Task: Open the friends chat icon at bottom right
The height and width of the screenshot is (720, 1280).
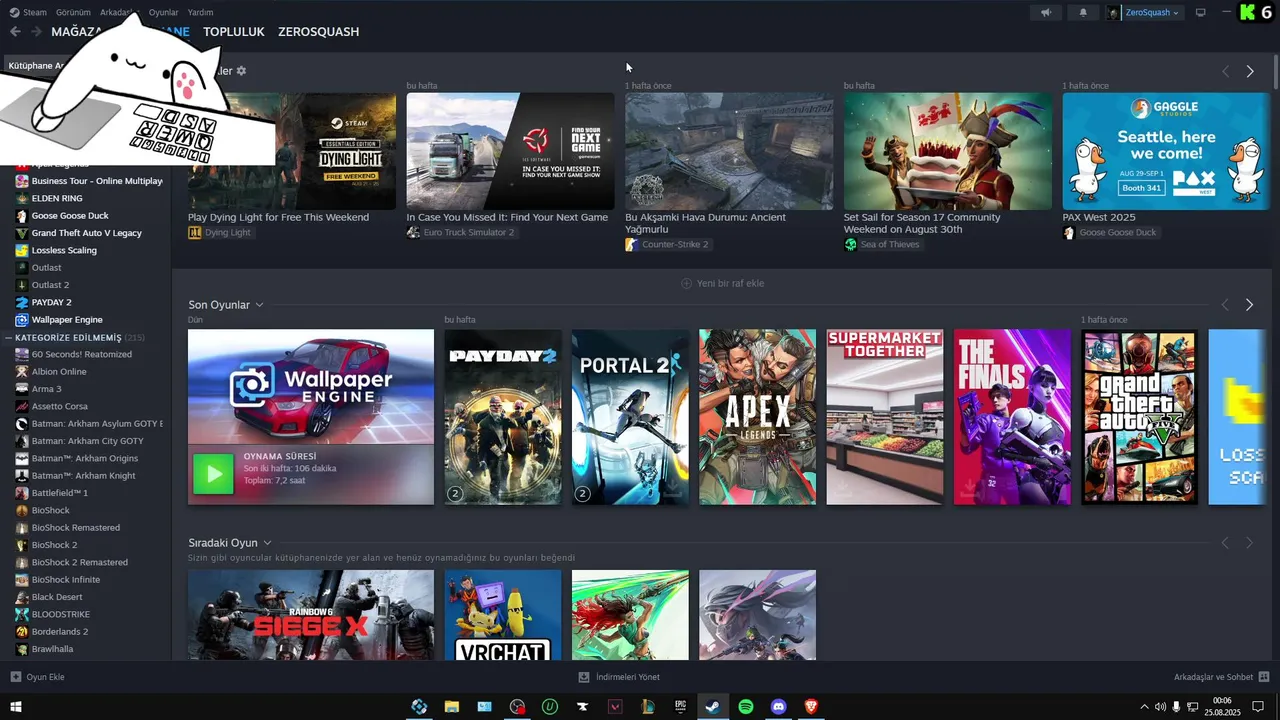Action: (x=1264, y=677)
